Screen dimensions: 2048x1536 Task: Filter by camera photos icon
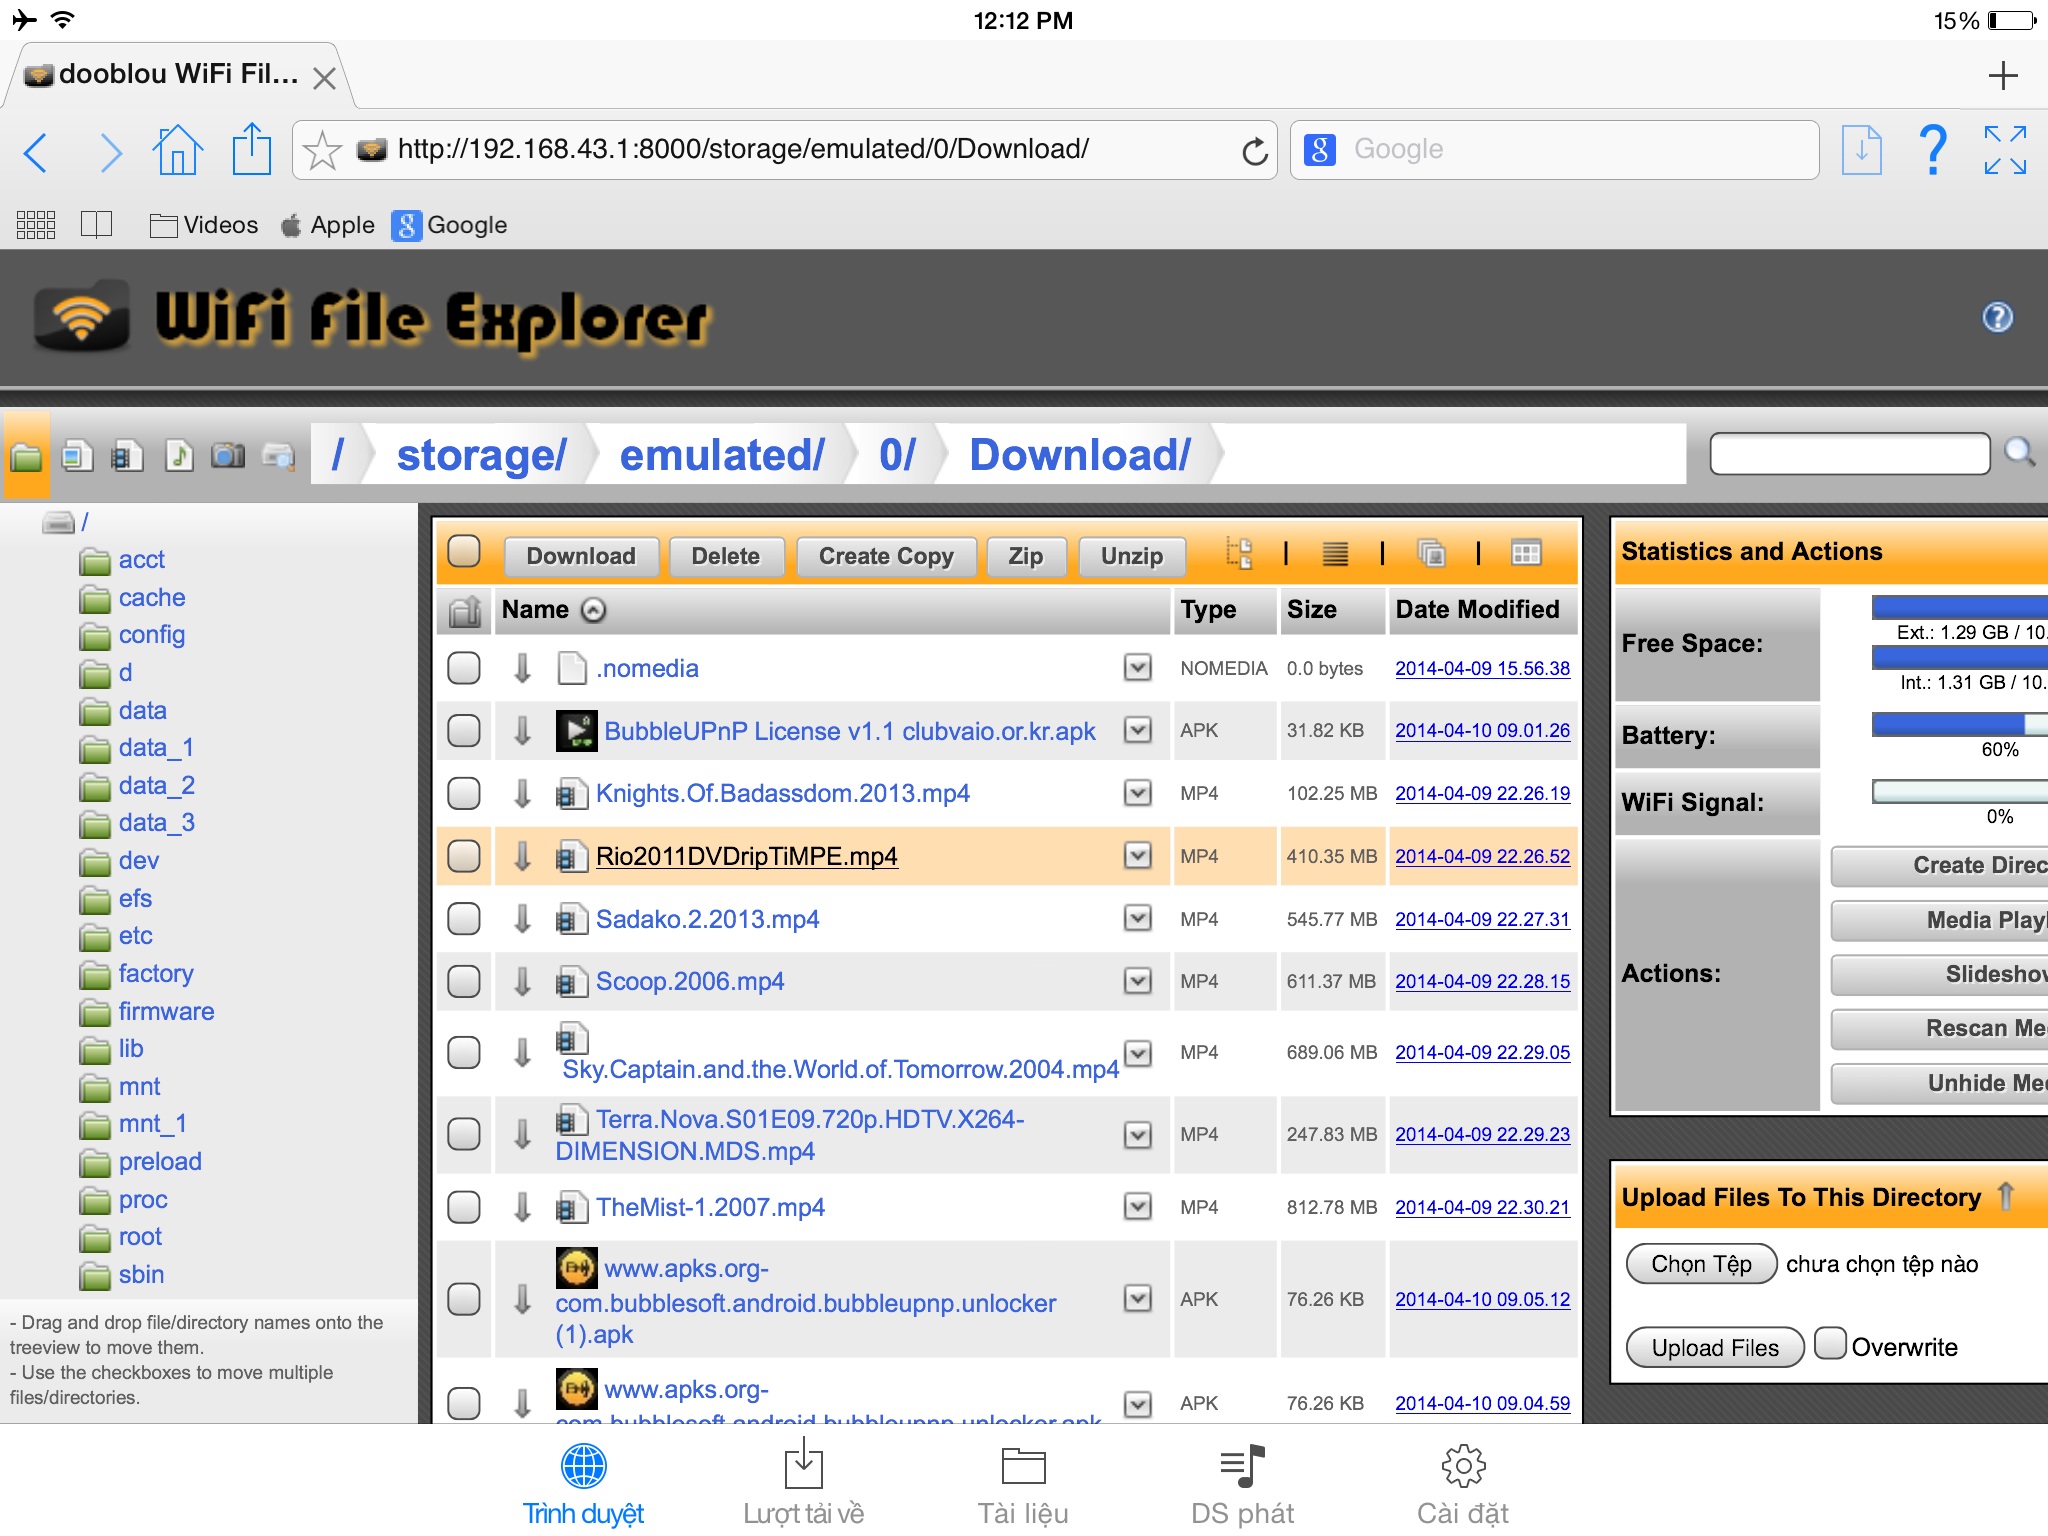pos(228,456)
